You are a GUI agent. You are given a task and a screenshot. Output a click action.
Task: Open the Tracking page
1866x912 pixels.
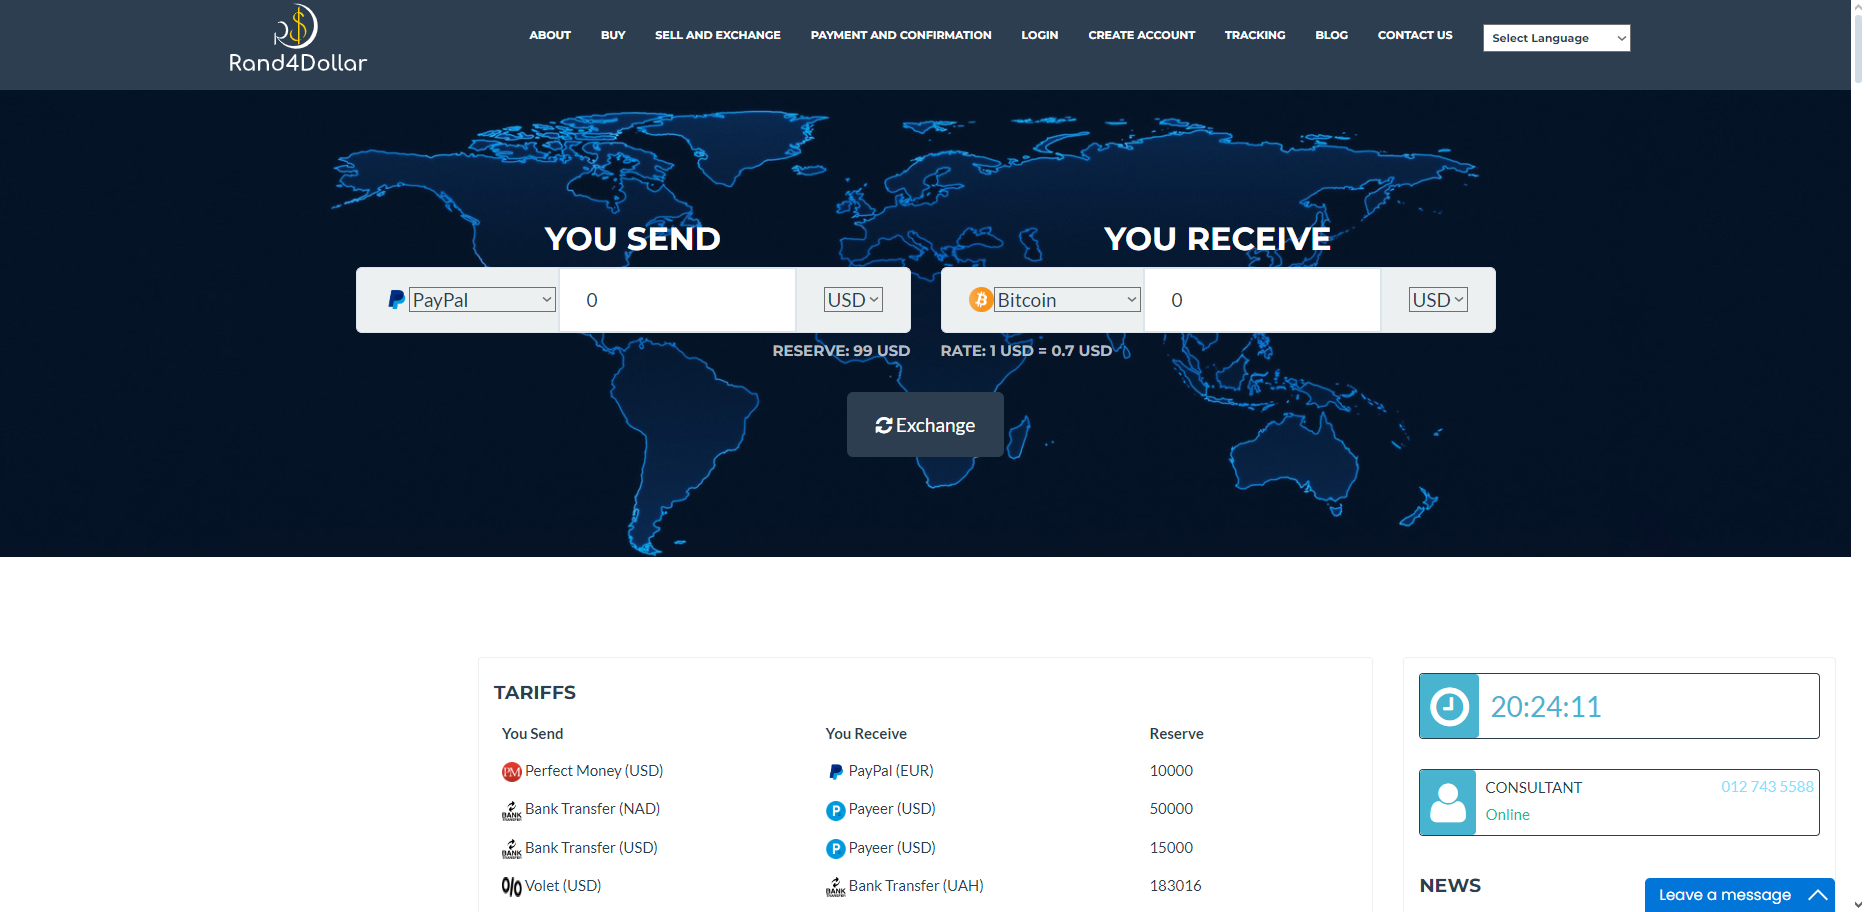(x=1255, y=35)
